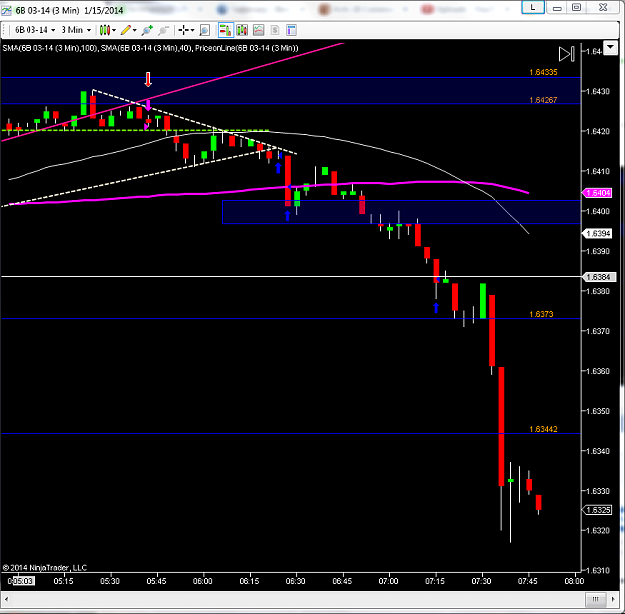625x614 pixels.
Task: Select the pencil drawing tools icon
Action: (x=126, y=30)
